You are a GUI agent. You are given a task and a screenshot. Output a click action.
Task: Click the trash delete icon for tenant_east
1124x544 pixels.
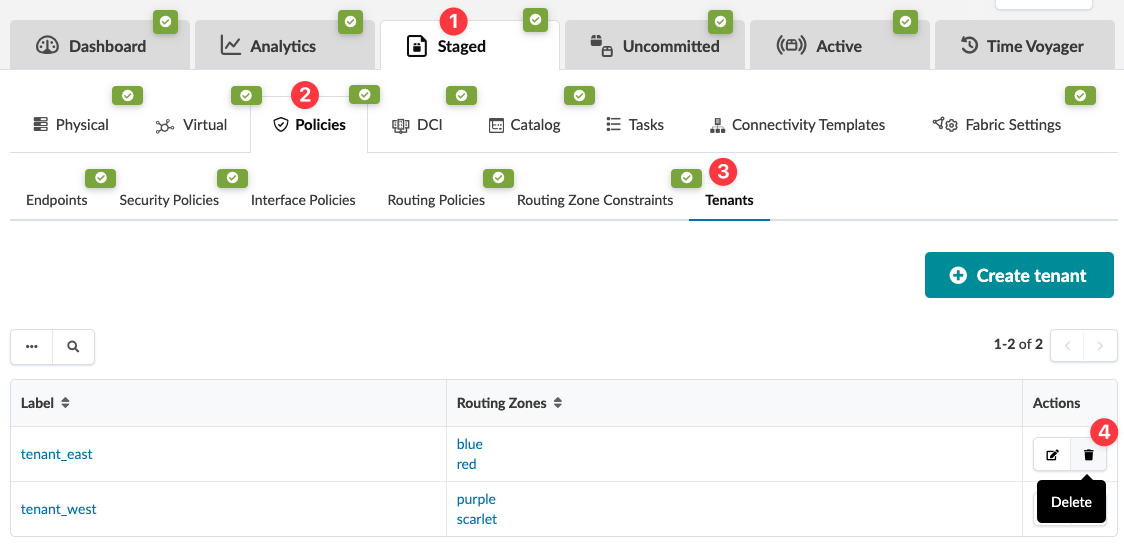coord(1088,455)
